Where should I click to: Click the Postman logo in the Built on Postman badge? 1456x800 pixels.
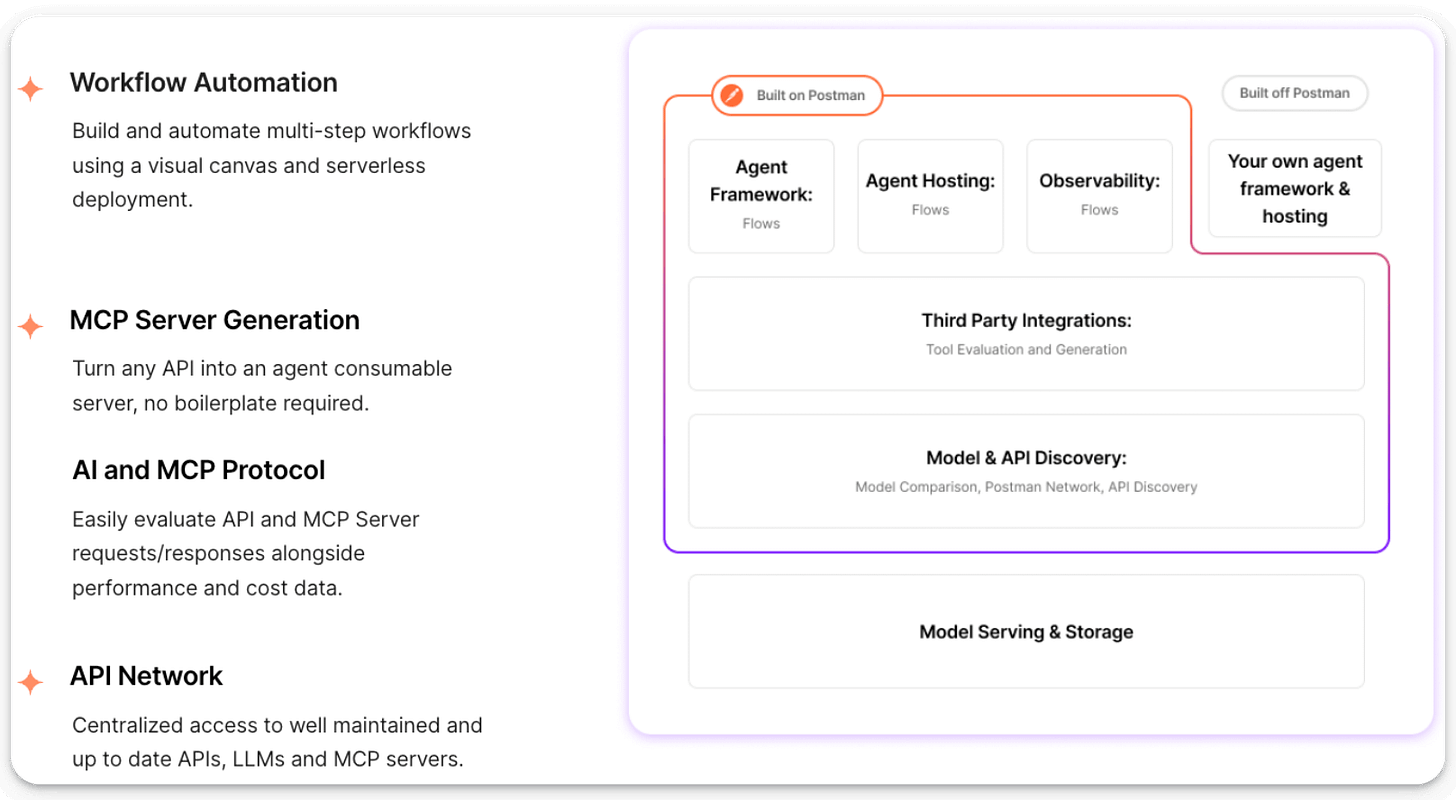733,96
